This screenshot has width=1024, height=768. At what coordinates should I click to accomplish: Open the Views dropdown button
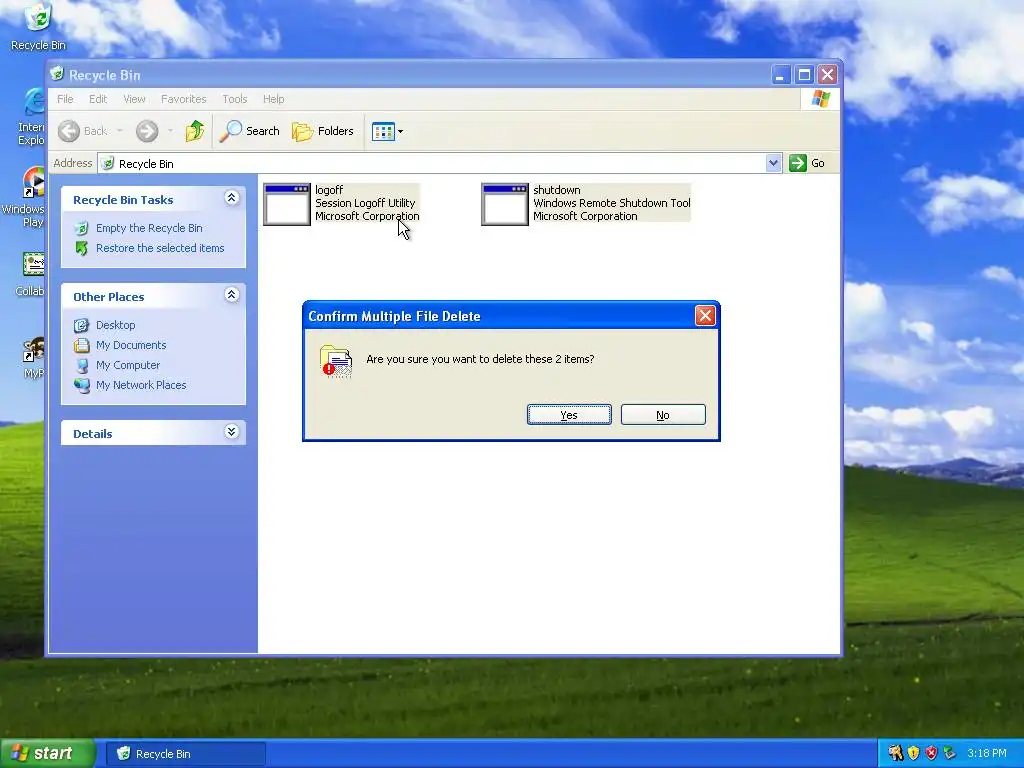[x=387, y=131]
